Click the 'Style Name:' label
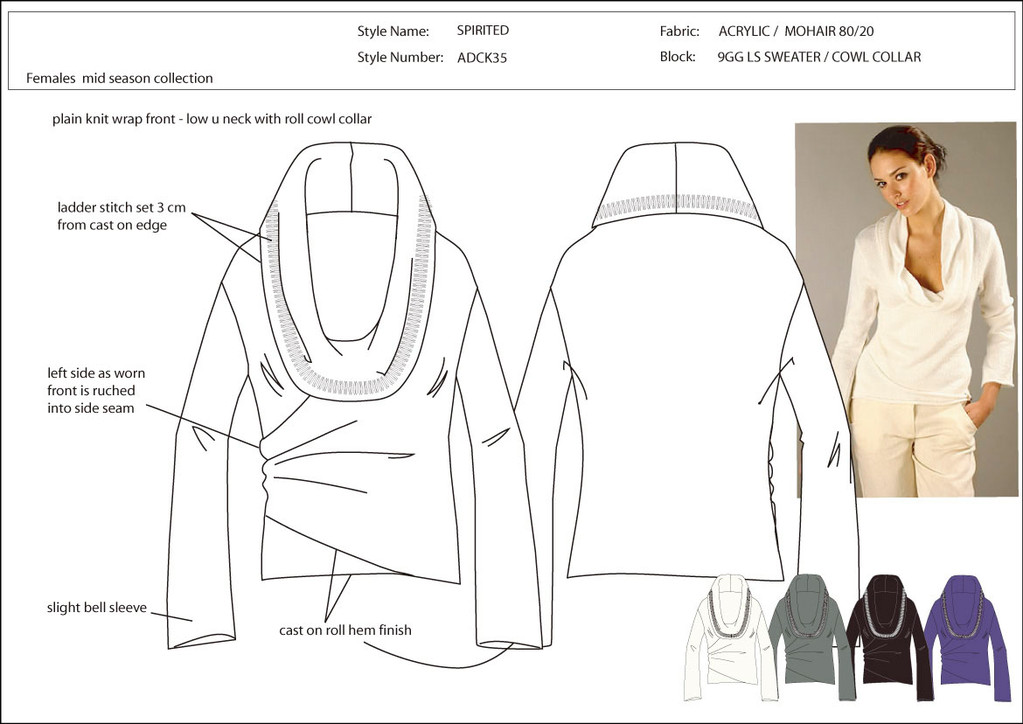Viewport: 1023px width, 724px height. tap(393, 31)
